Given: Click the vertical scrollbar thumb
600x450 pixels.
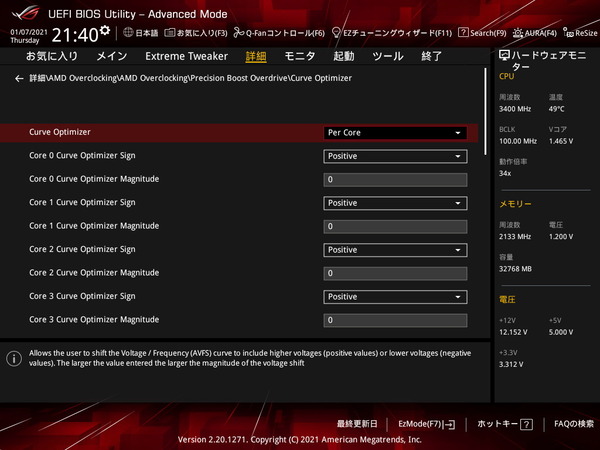Looking at the screenshot, I should [486, 111].
